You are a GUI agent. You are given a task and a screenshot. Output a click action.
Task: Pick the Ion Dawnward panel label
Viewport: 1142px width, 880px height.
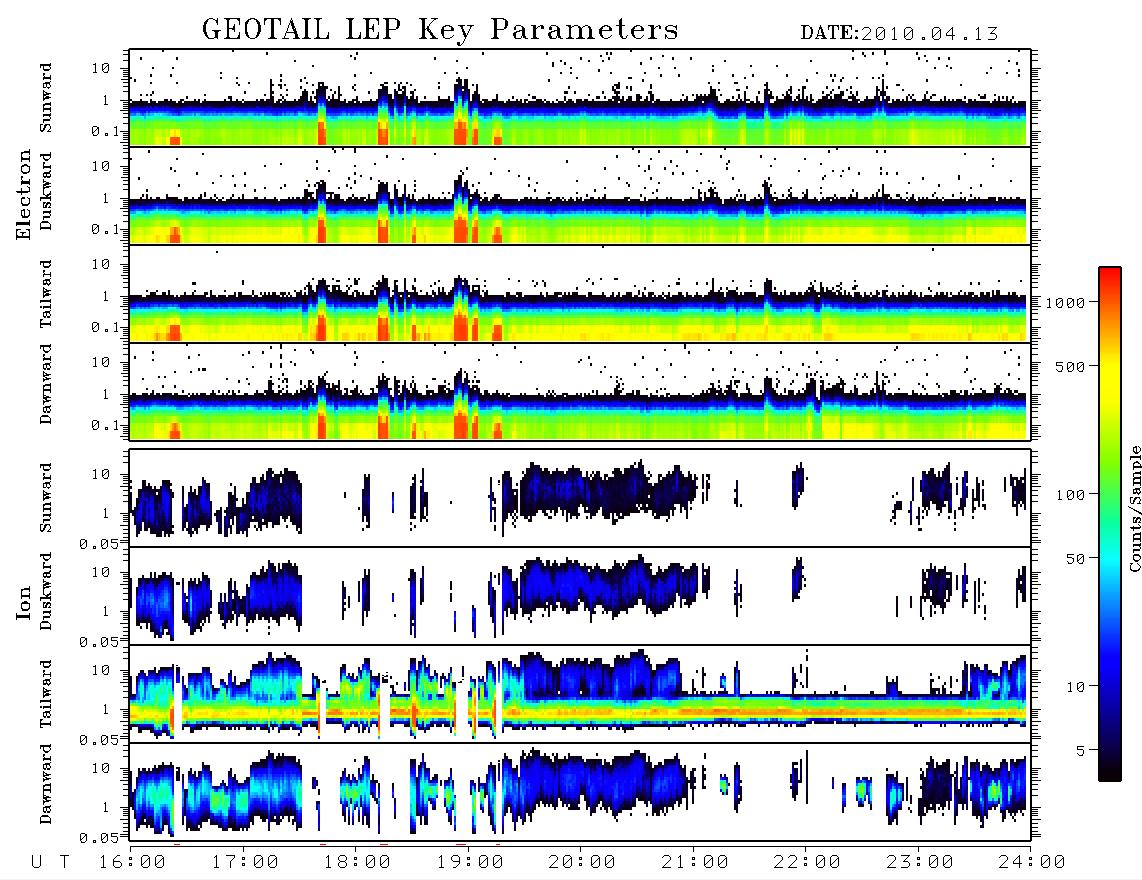coord(46,784)
